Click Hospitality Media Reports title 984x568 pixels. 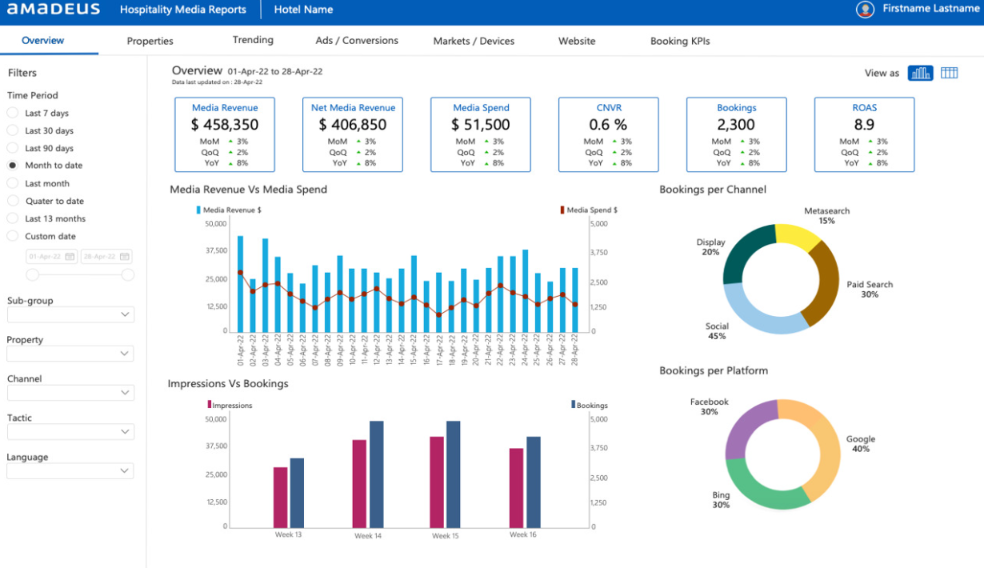183,9
